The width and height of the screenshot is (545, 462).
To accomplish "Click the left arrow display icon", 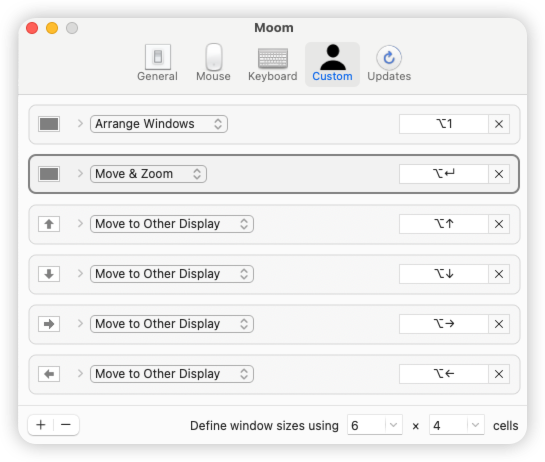I will coord(49,374).
